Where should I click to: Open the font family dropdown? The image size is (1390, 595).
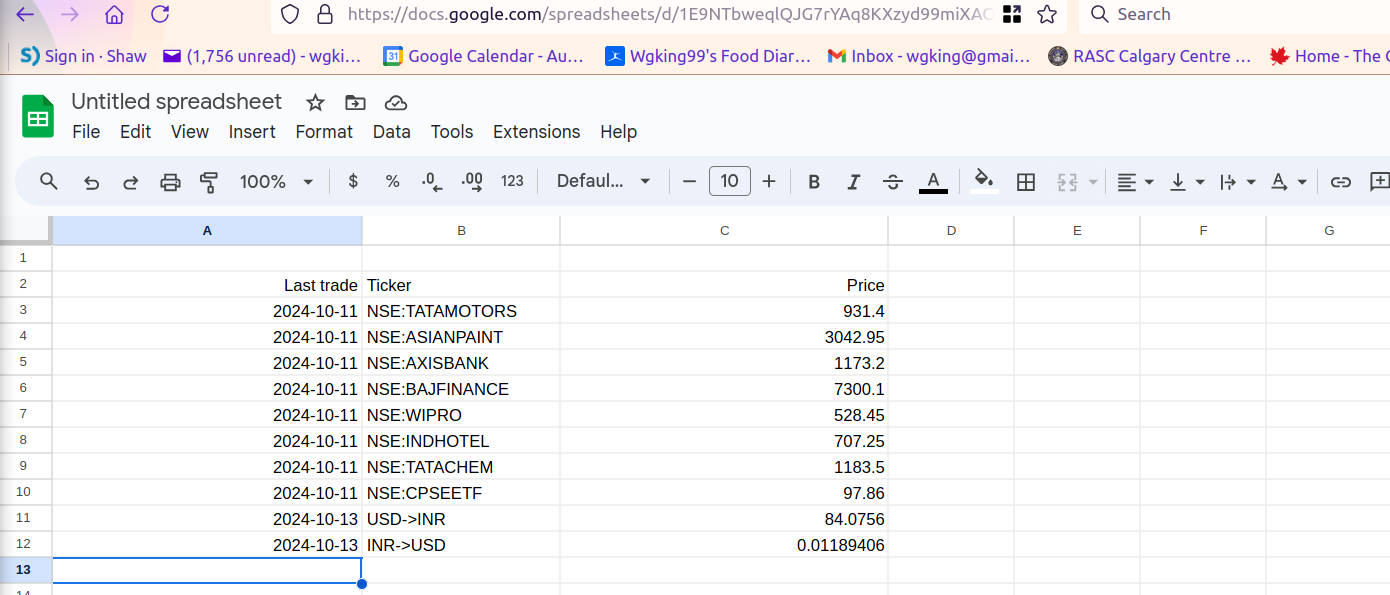click(x=604, y=181)
